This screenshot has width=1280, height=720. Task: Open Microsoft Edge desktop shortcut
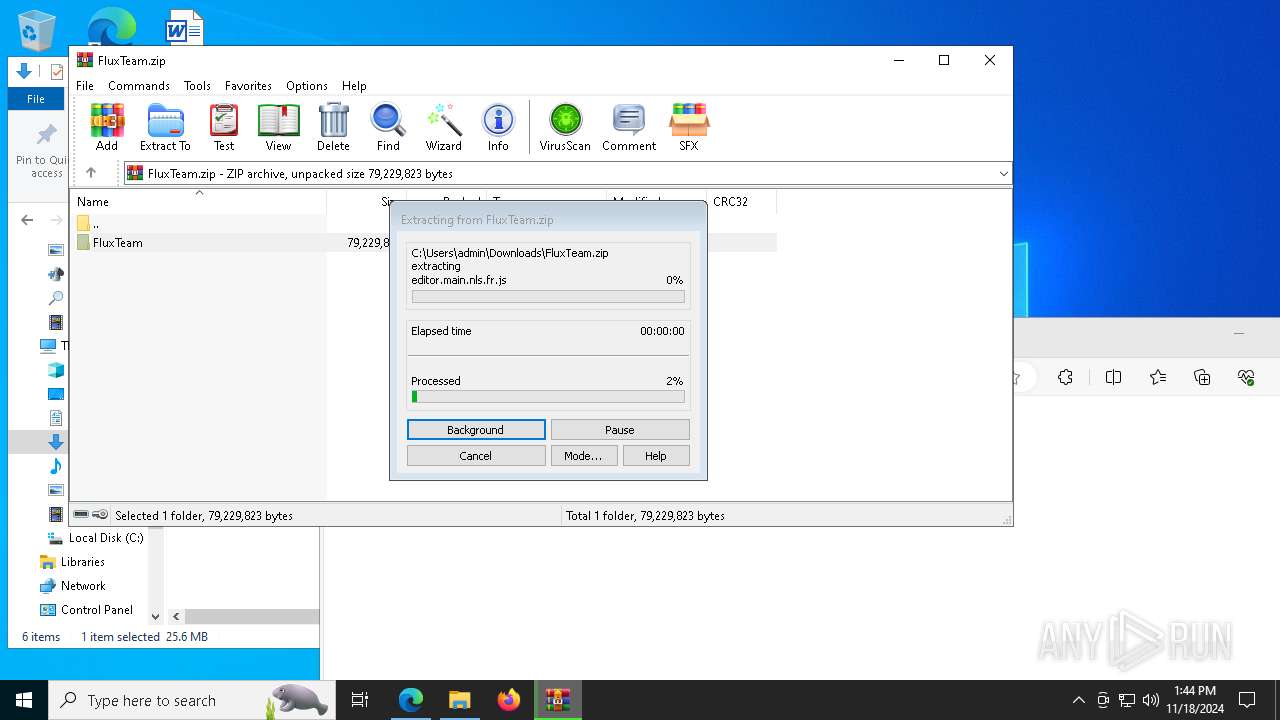click(x=112, y=26)
